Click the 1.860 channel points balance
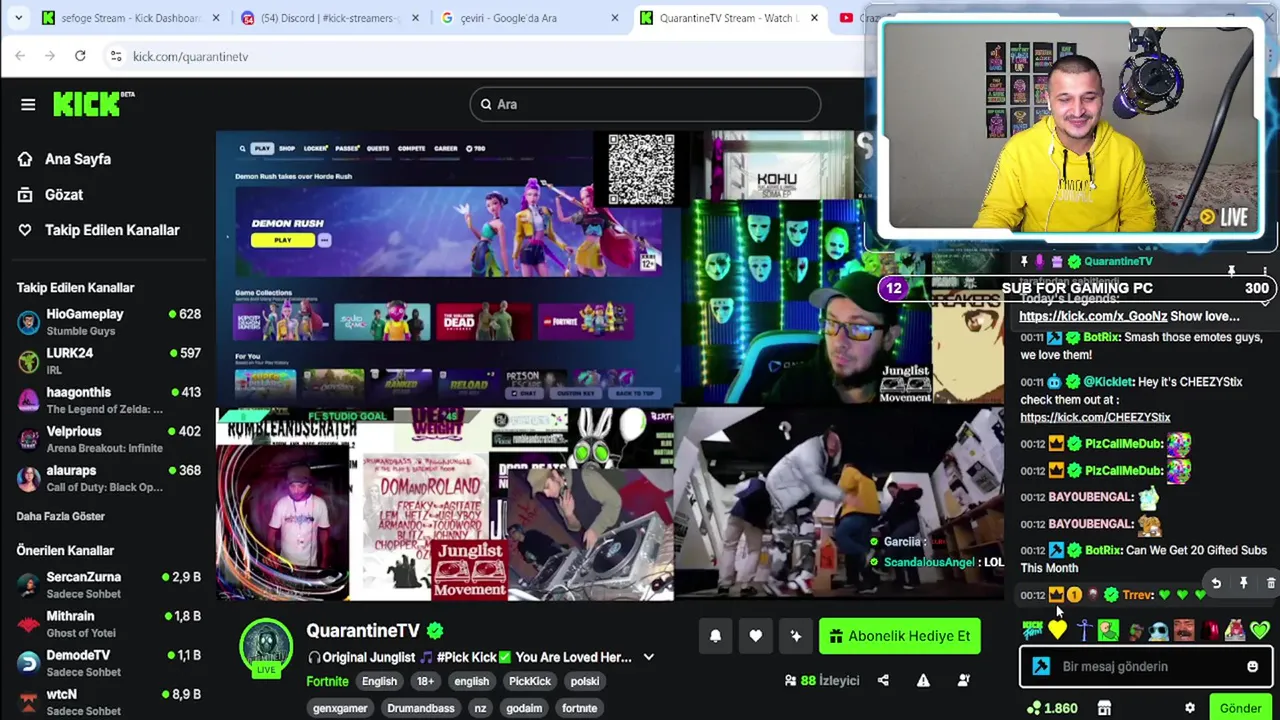 point(1052,708)
